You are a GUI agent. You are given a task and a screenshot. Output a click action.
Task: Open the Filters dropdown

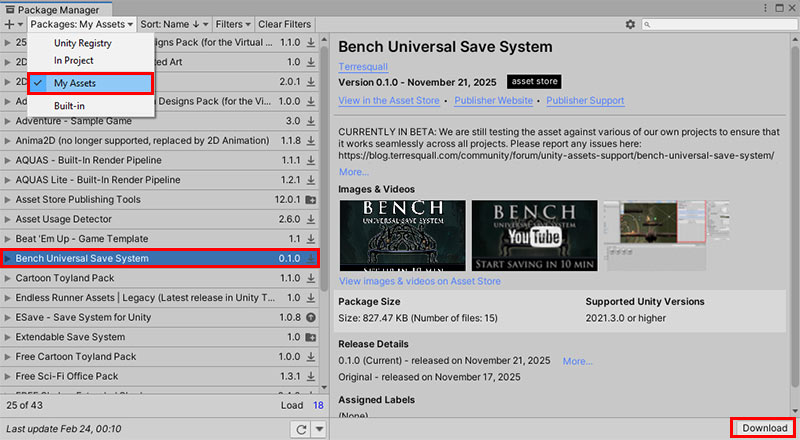(x=233, y=24)
